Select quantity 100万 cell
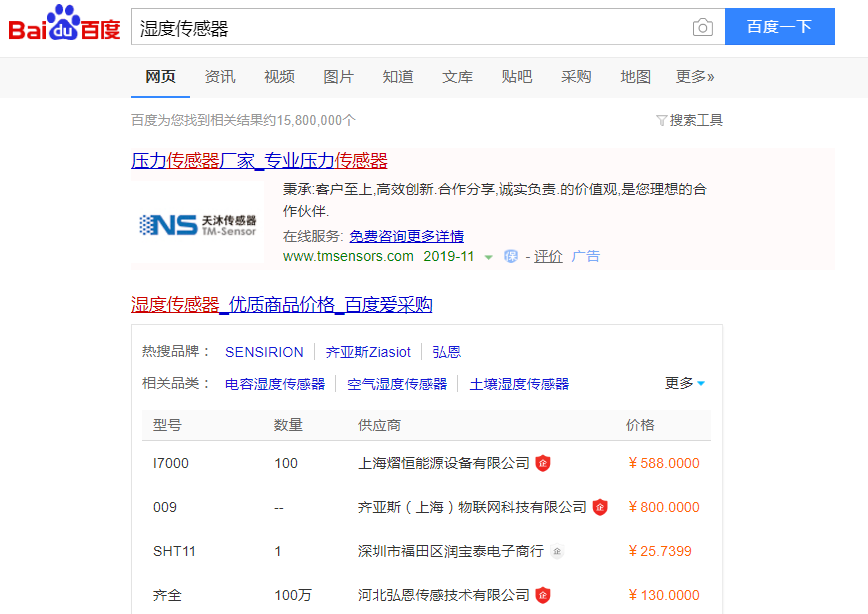This screenshot has height=614, width=868. click(x=293, y=595)
